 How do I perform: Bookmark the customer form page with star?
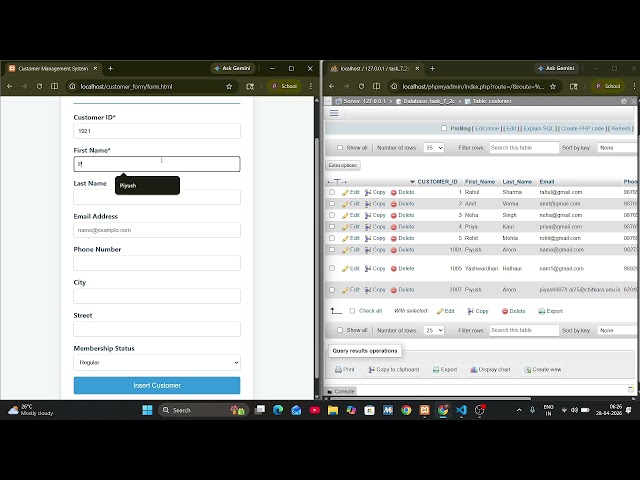click(x=229, y=86)
